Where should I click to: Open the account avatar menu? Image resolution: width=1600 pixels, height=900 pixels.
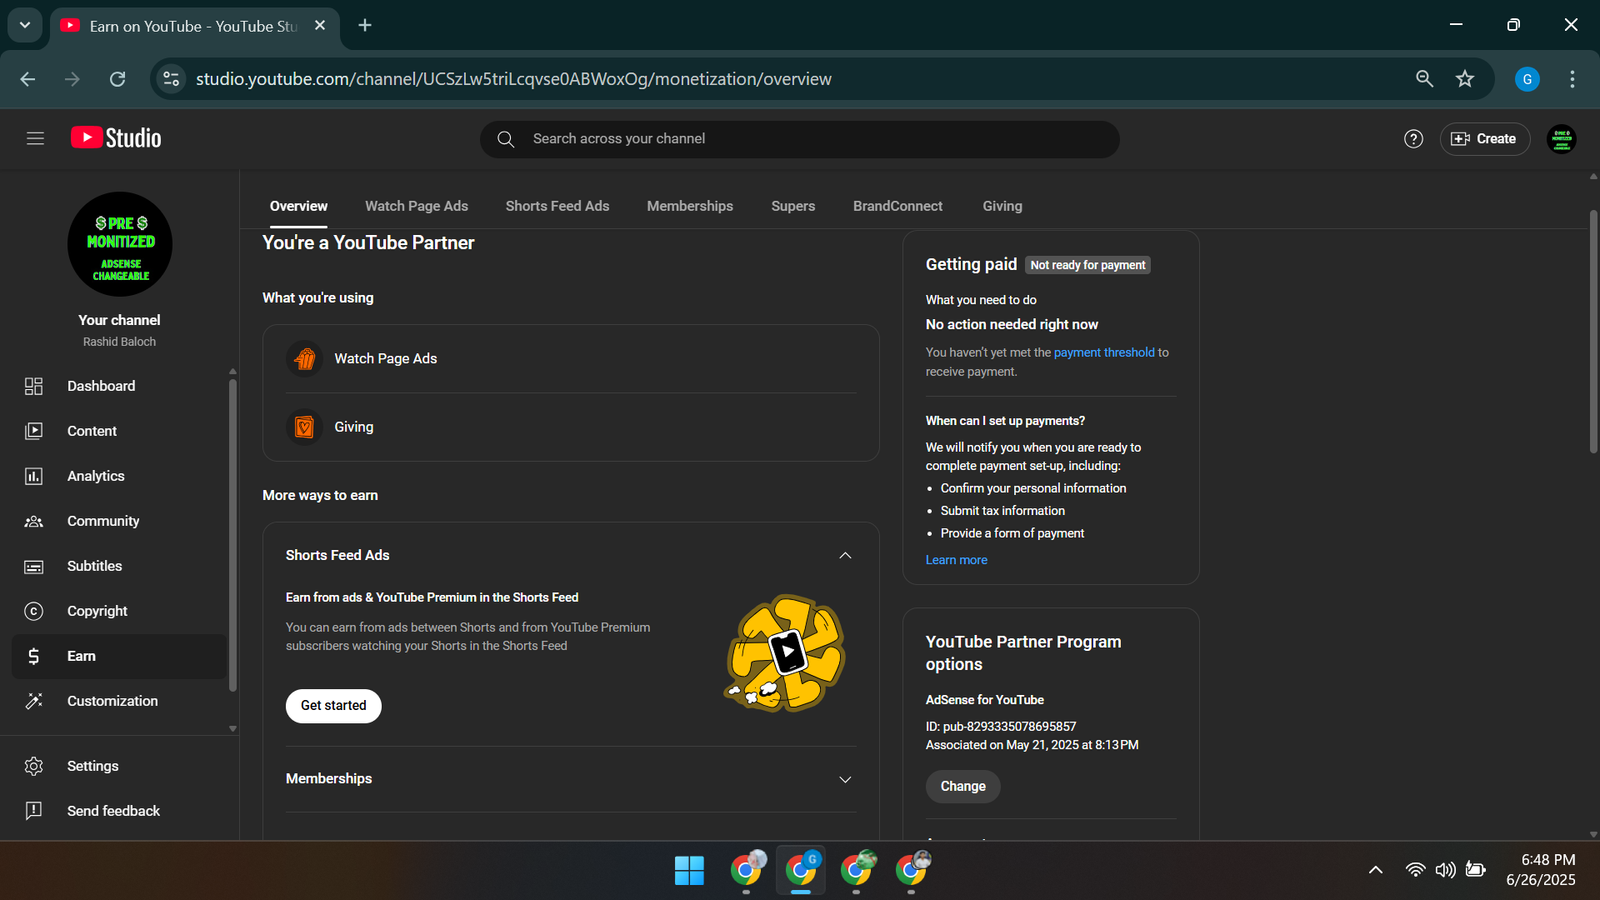pyautogui.click(x=1561, y=139)
